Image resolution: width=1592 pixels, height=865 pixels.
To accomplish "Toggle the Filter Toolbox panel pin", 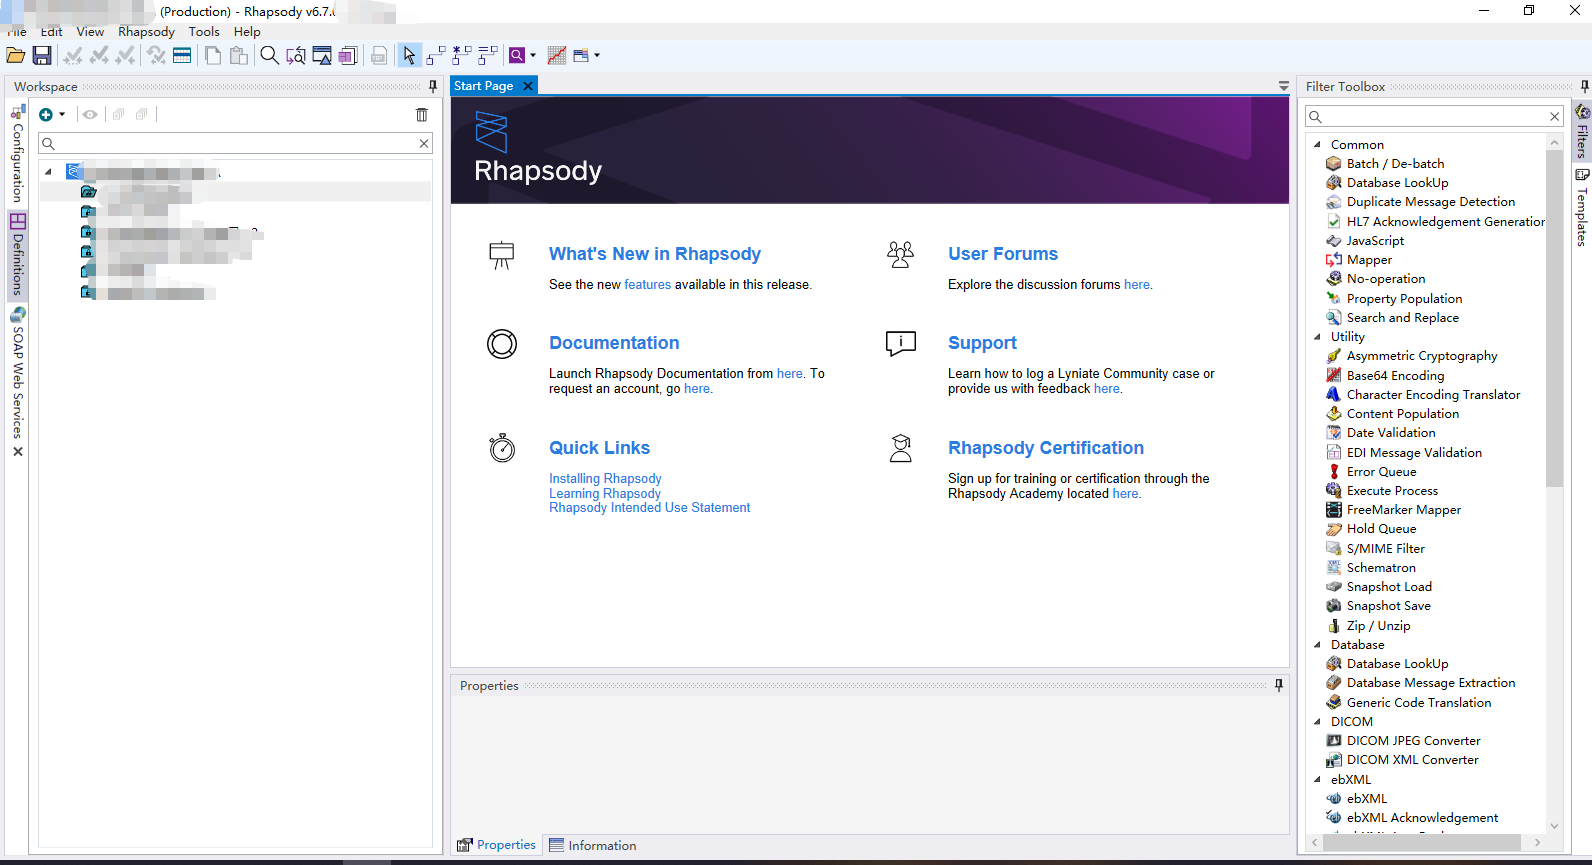I will [1584, 87].
